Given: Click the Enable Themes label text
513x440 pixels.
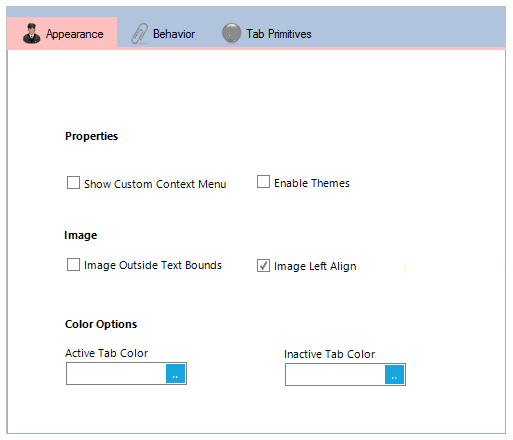Looking at the screenshot, I should pos(312,183).
